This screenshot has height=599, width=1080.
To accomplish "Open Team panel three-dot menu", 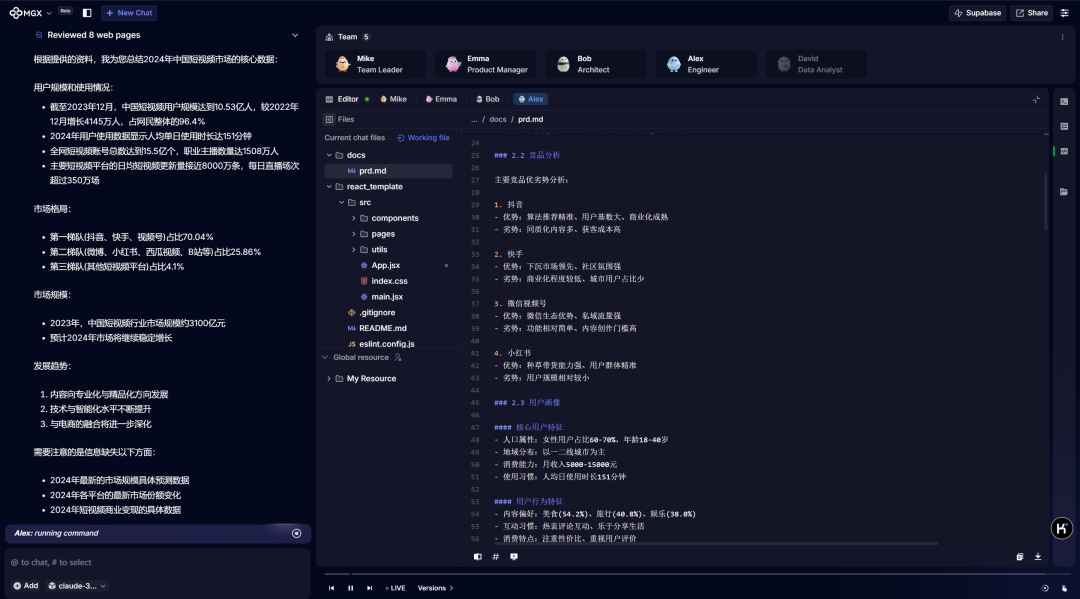I will point(1062,37).
